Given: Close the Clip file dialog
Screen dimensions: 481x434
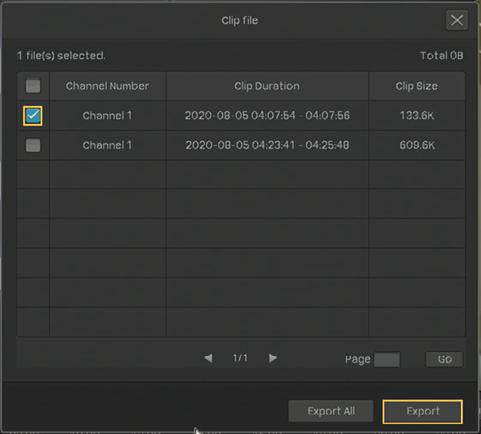Looking at the screenshot, I should pyautogui.click(x=457, y=20).
